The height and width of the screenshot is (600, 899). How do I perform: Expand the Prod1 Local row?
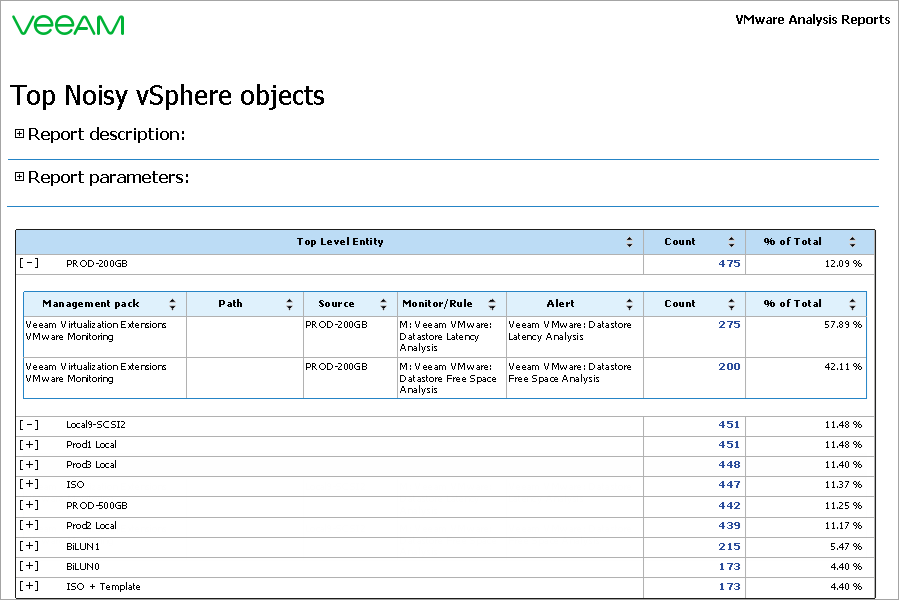pos(29,445)
